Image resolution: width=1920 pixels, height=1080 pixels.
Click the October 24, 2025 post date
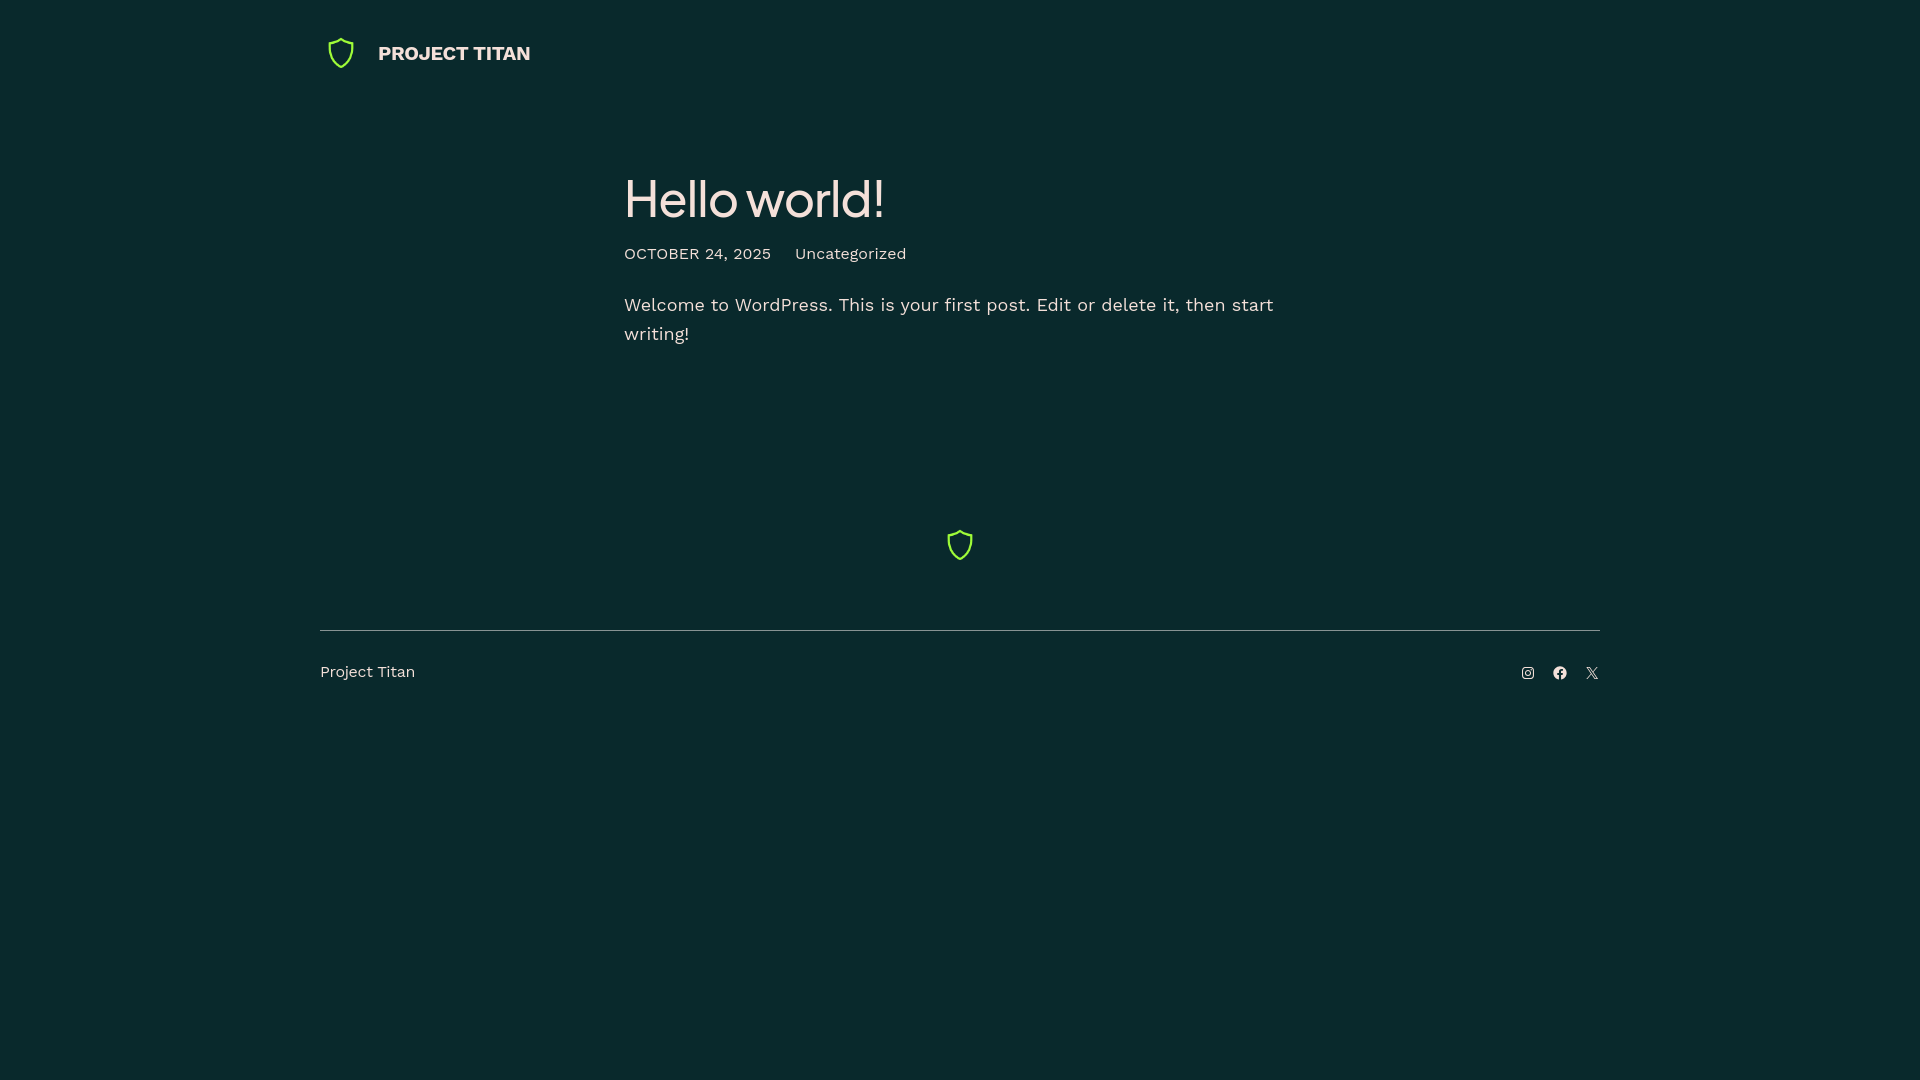coord(697,254)
